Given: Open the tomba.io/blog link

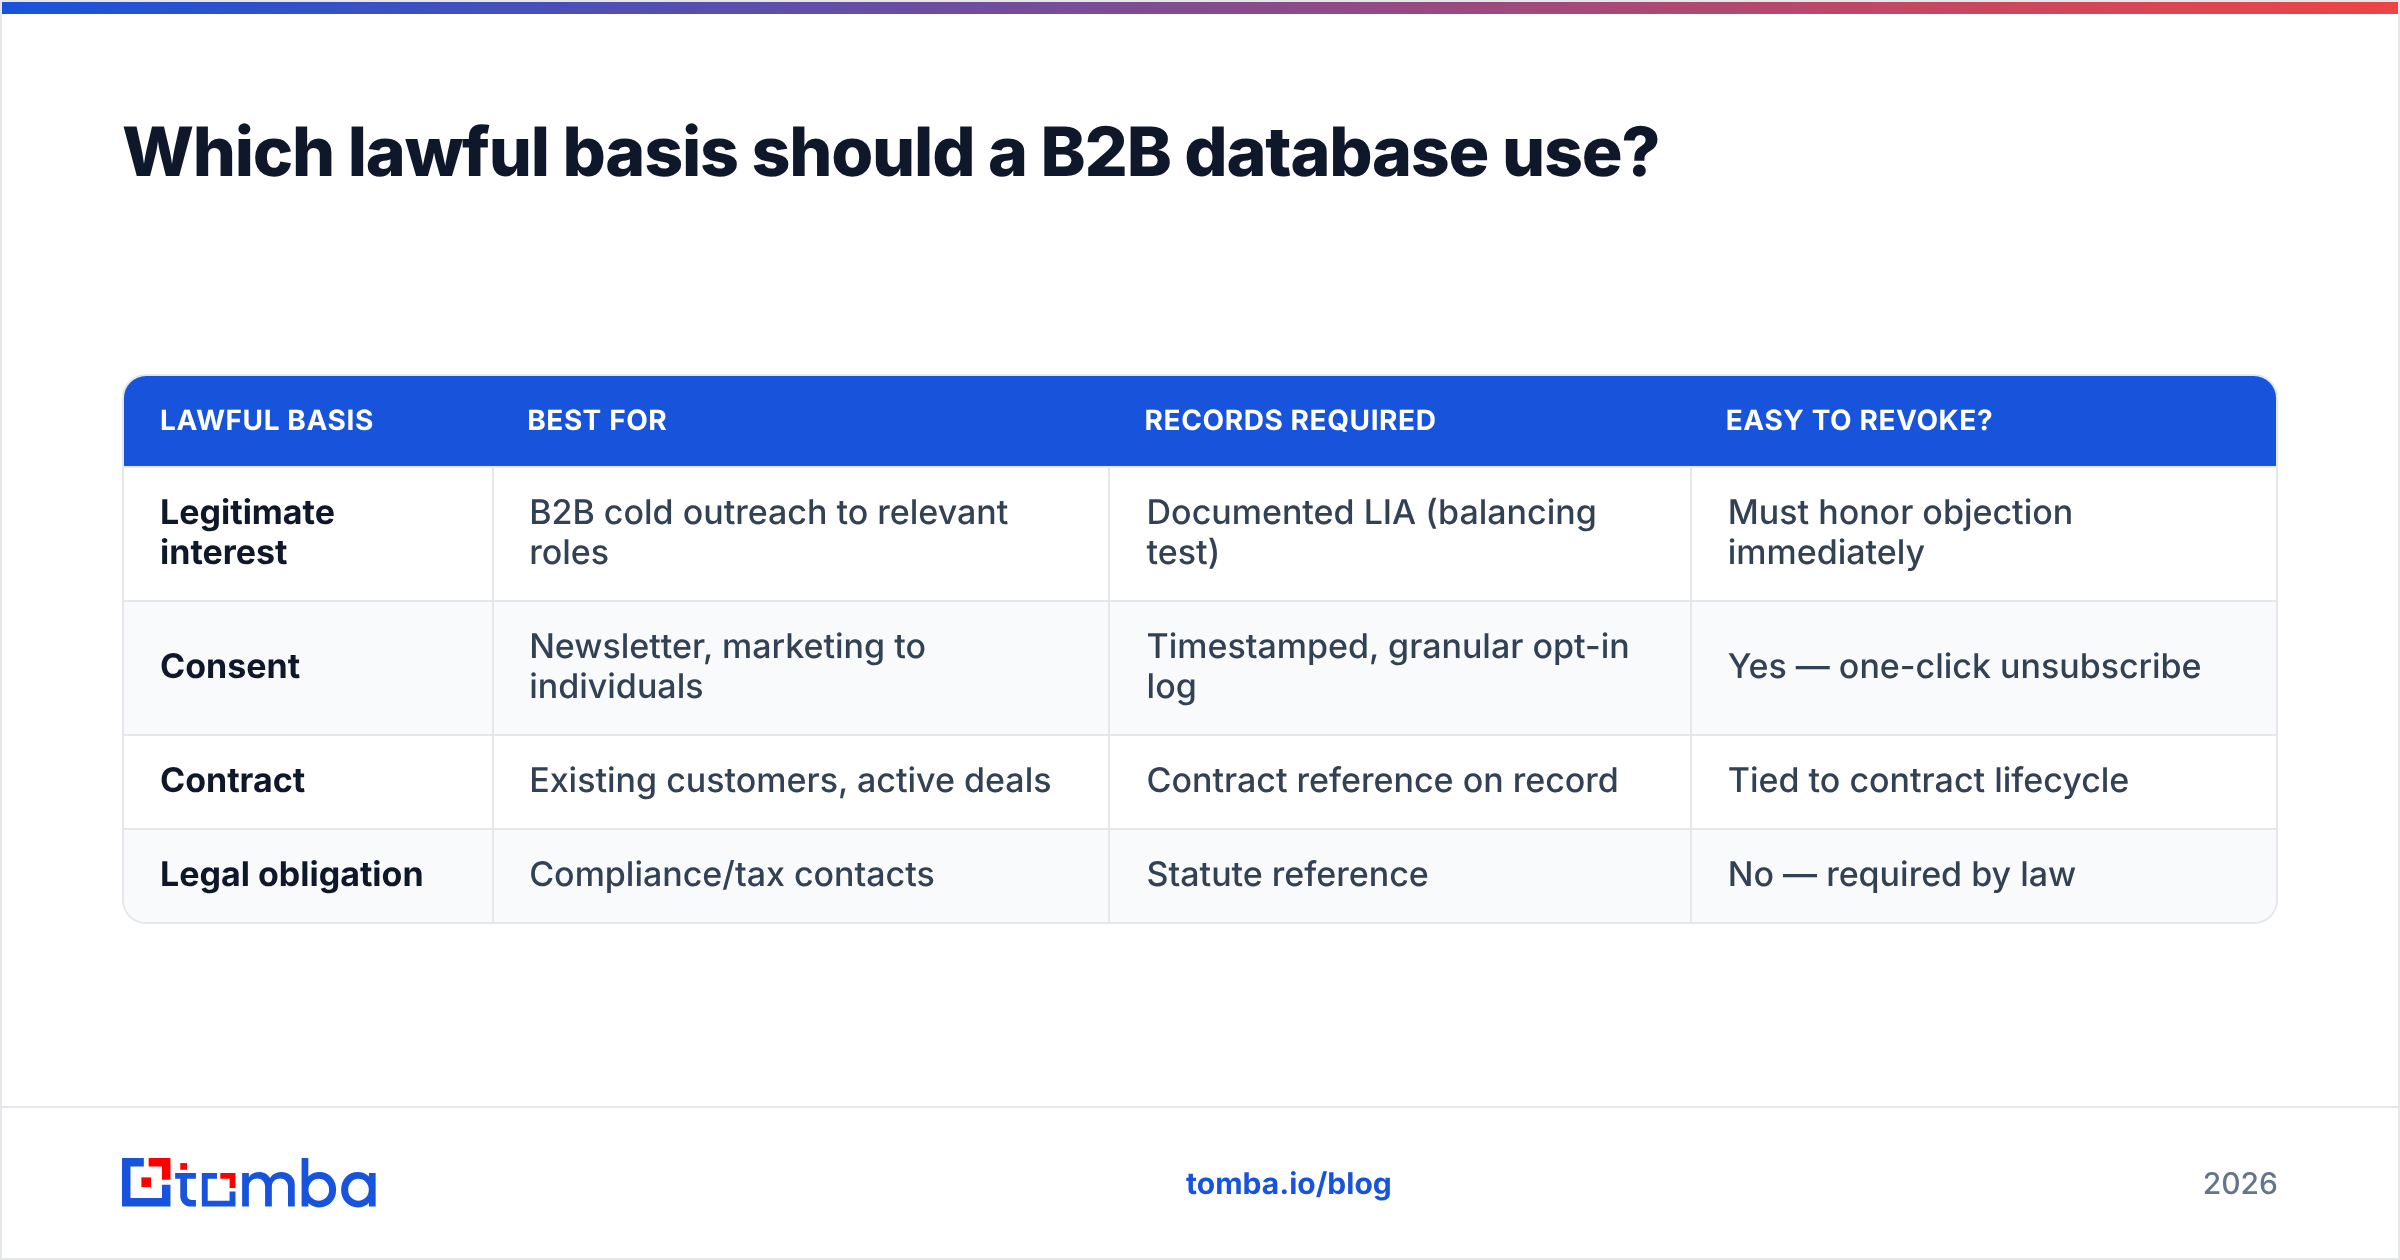Looking at the screenshot, I should 1288,1184.
